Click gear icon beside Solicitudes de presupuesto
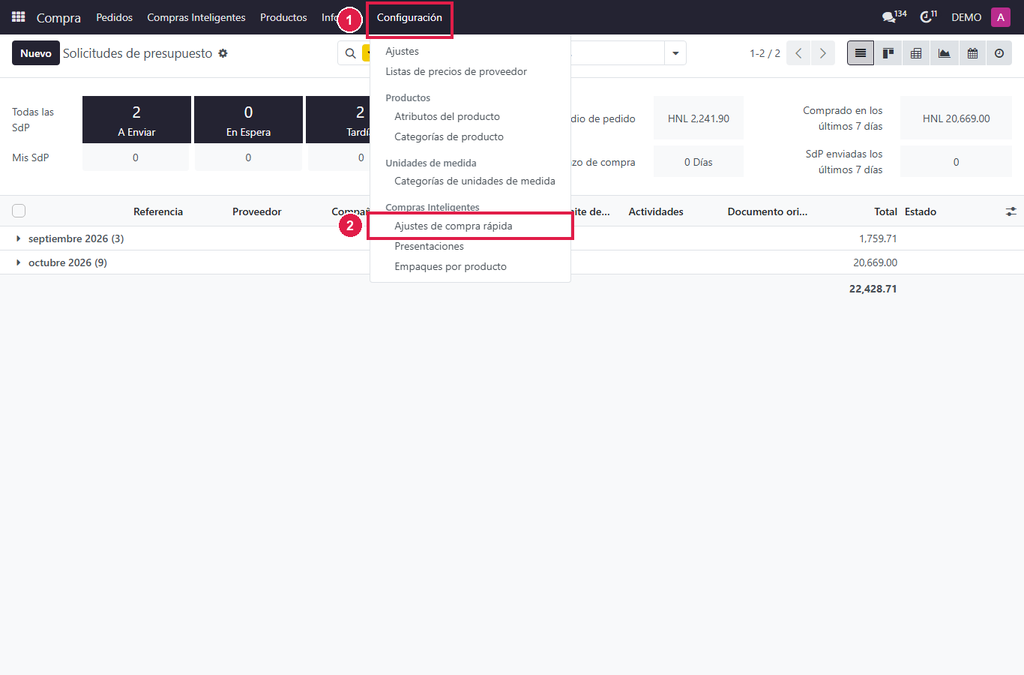This screenshot has width=1024, height=675. tap(223, 54)
